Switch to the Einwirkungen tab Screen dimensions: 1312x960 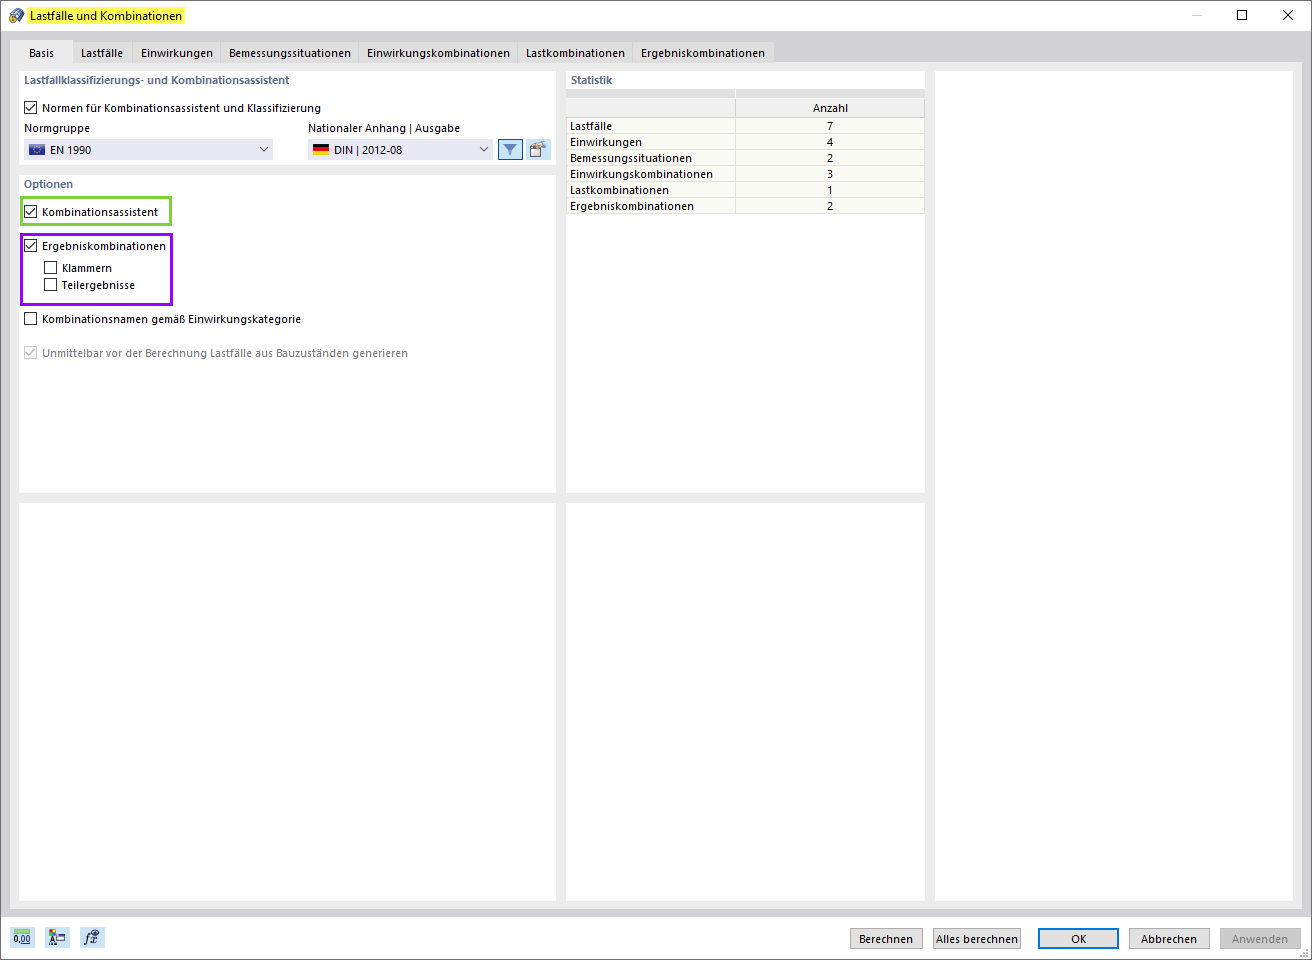176,52
